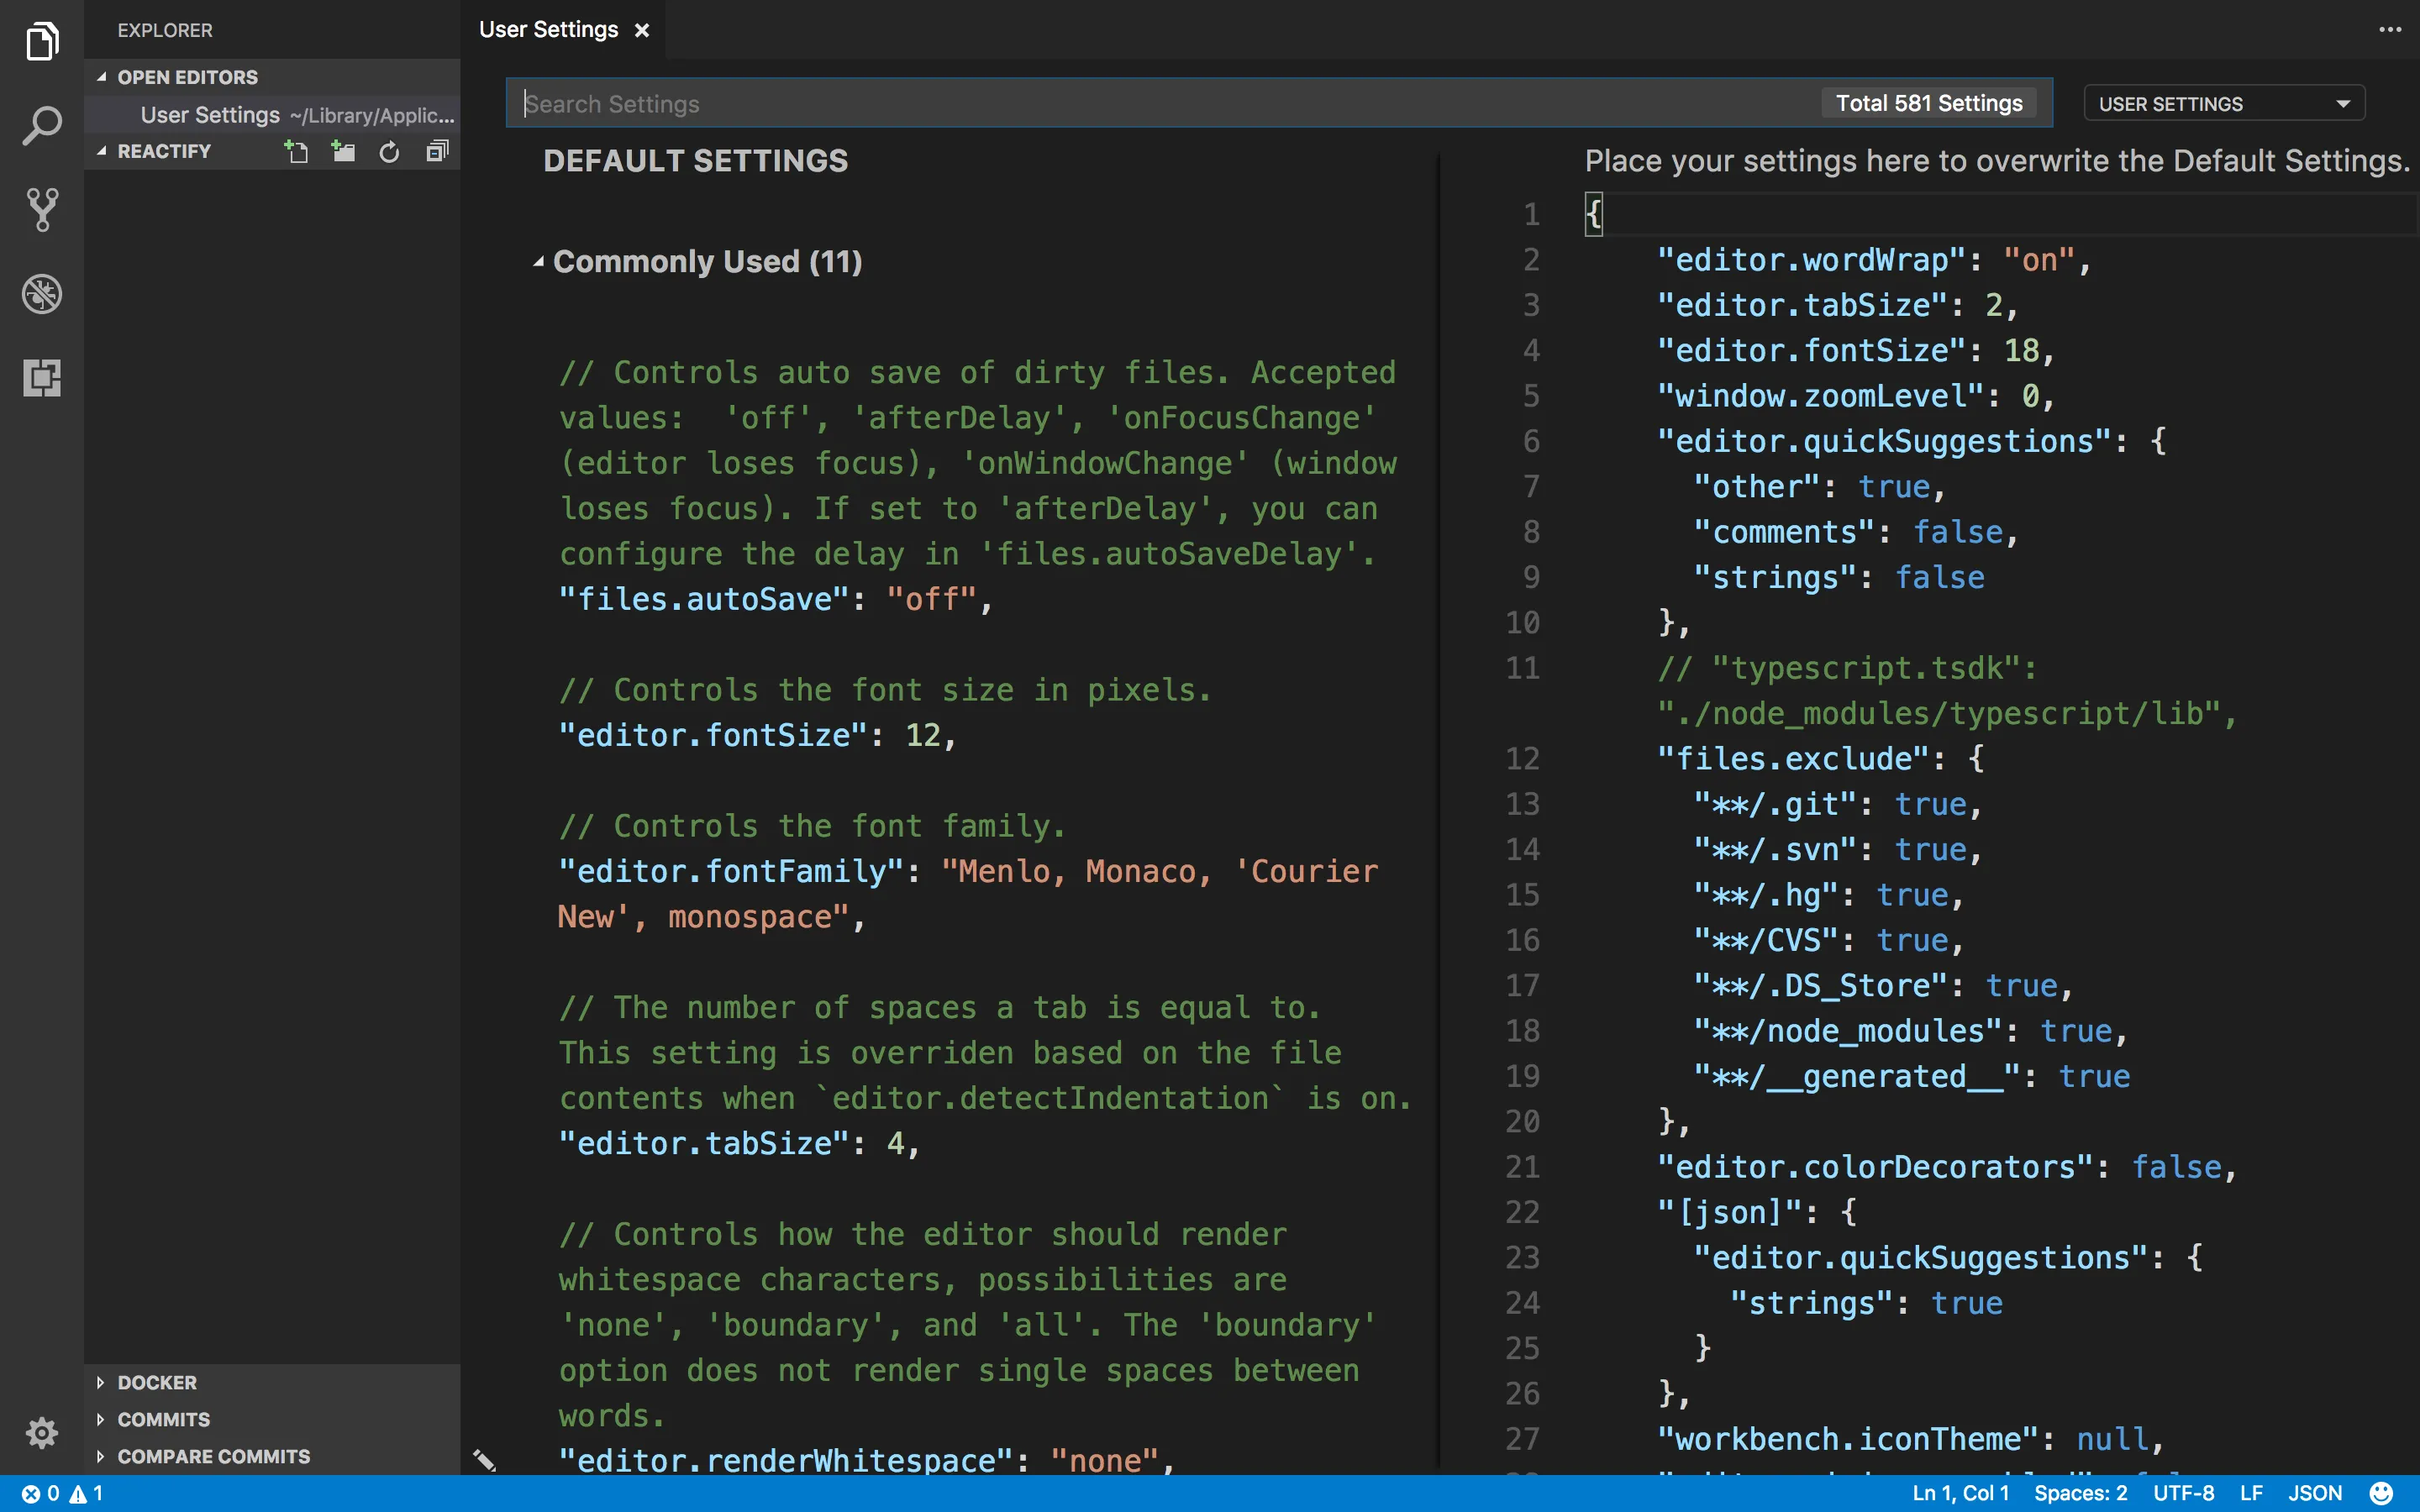Click New Folder icon in REACTIFY header
2420x1512 pixels.
point(343,152)
